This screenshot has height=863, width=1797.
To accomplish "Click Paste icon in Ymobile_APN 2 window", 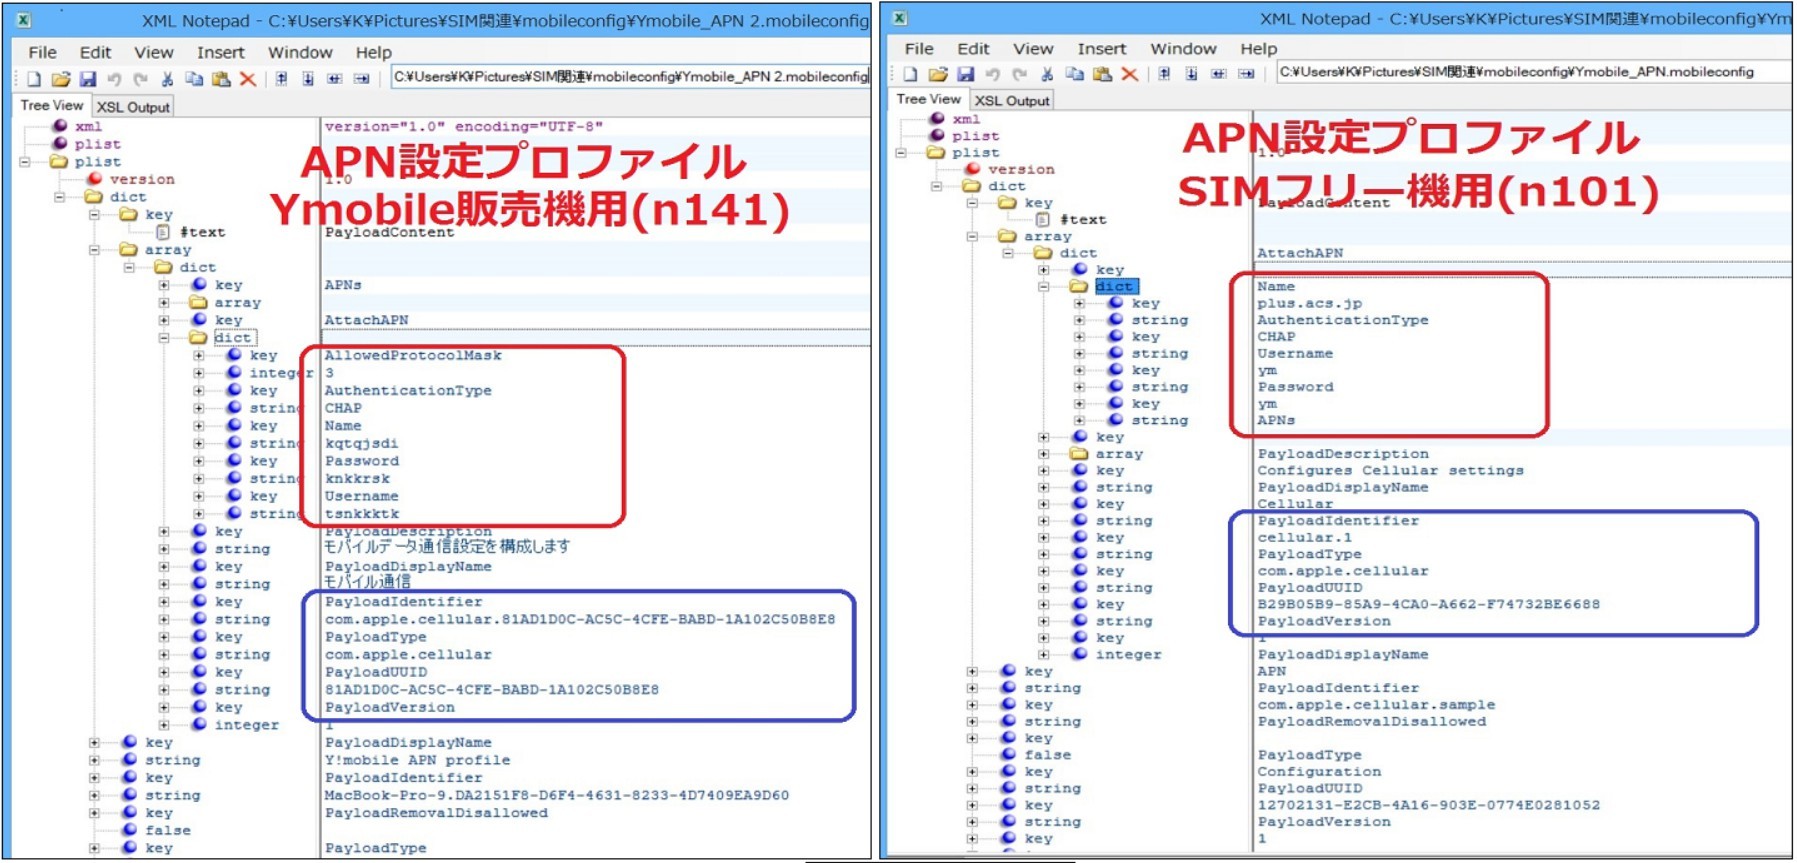I will pos(221,79).
